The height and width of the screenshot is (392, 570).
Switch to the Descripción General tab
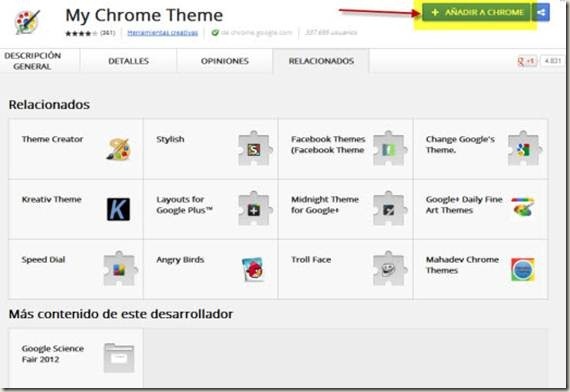click(x=32, y=61)
